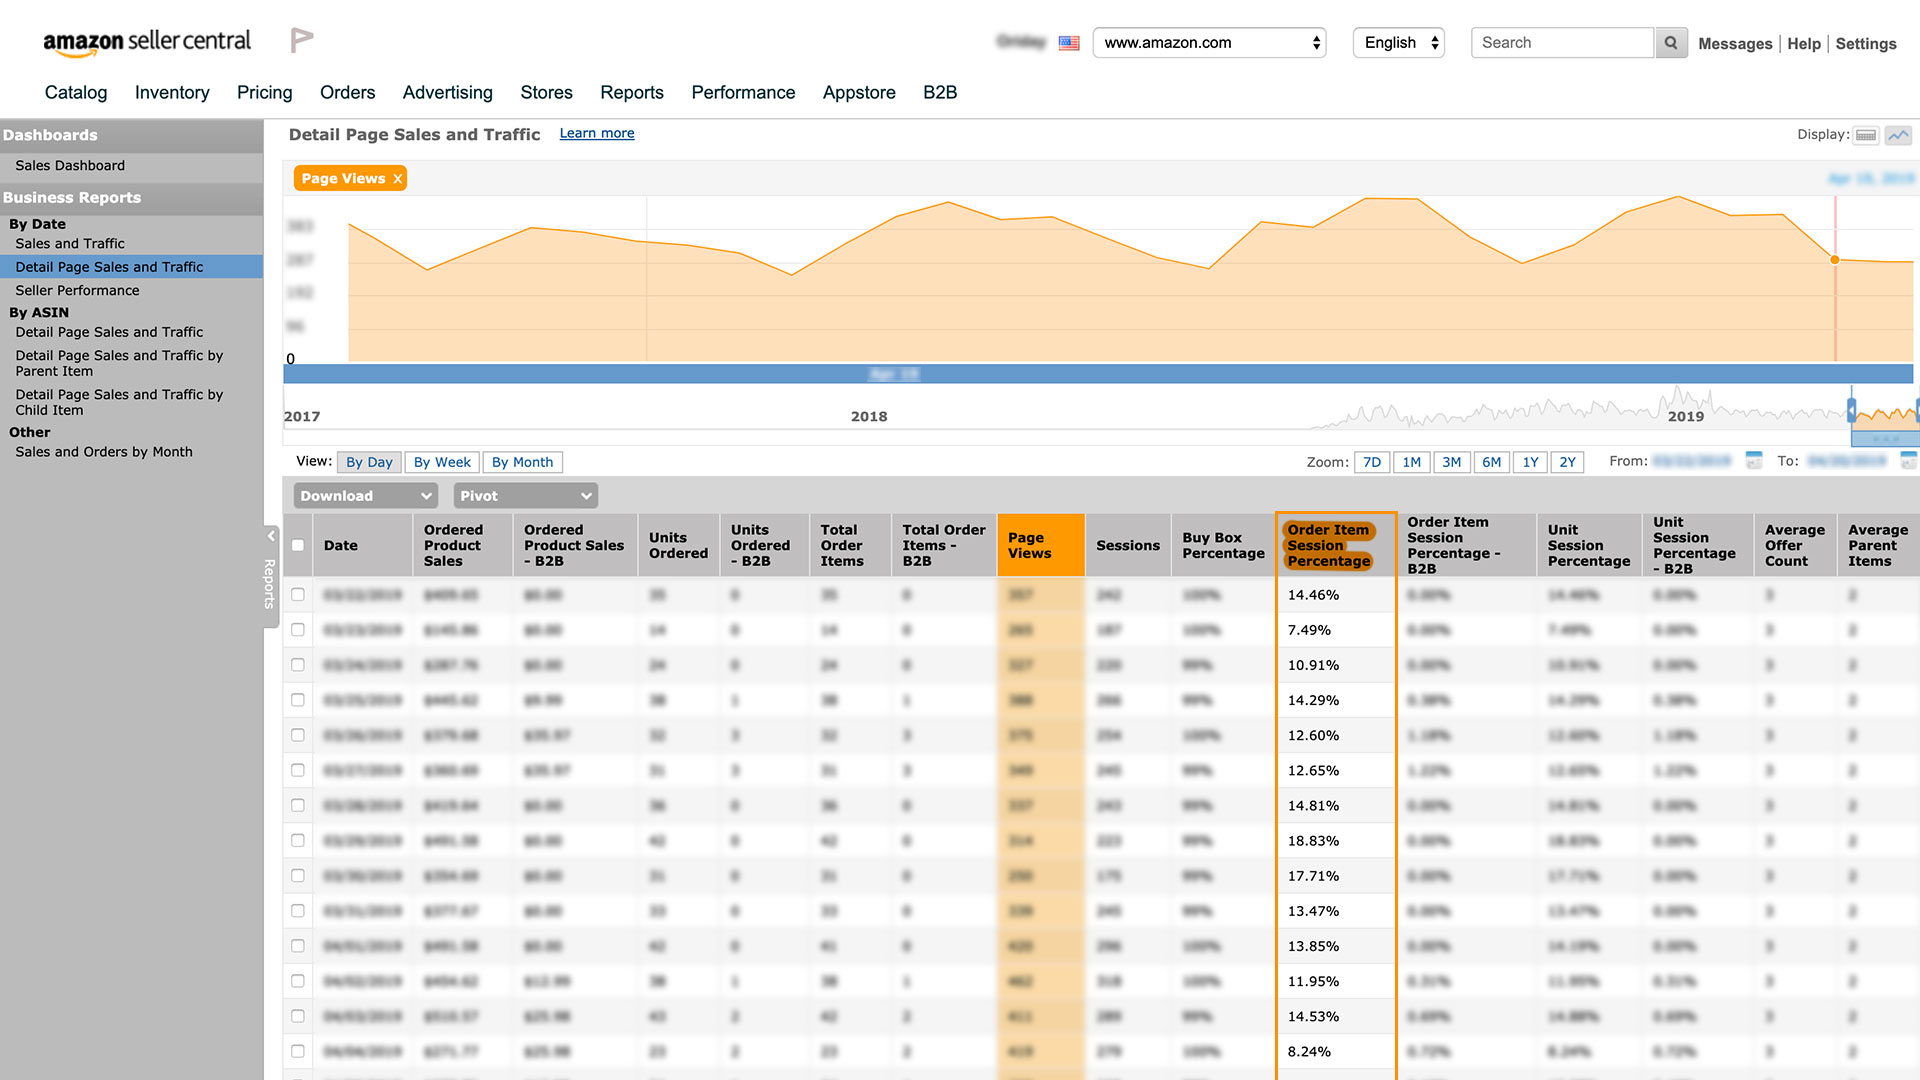This screenshot has height=1080, width=1920.
Task: Collapse the Reports side panel arrow
Action: point(271,537)
